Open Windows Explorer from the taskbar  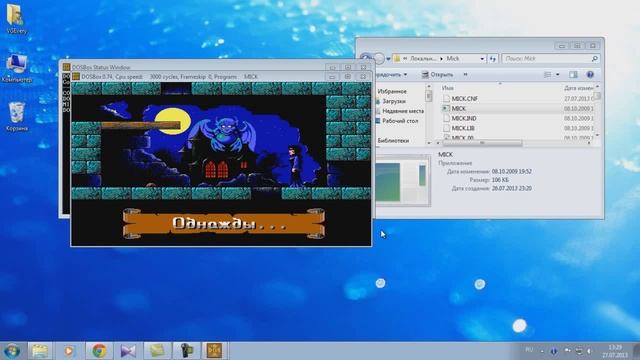point(40,351)
